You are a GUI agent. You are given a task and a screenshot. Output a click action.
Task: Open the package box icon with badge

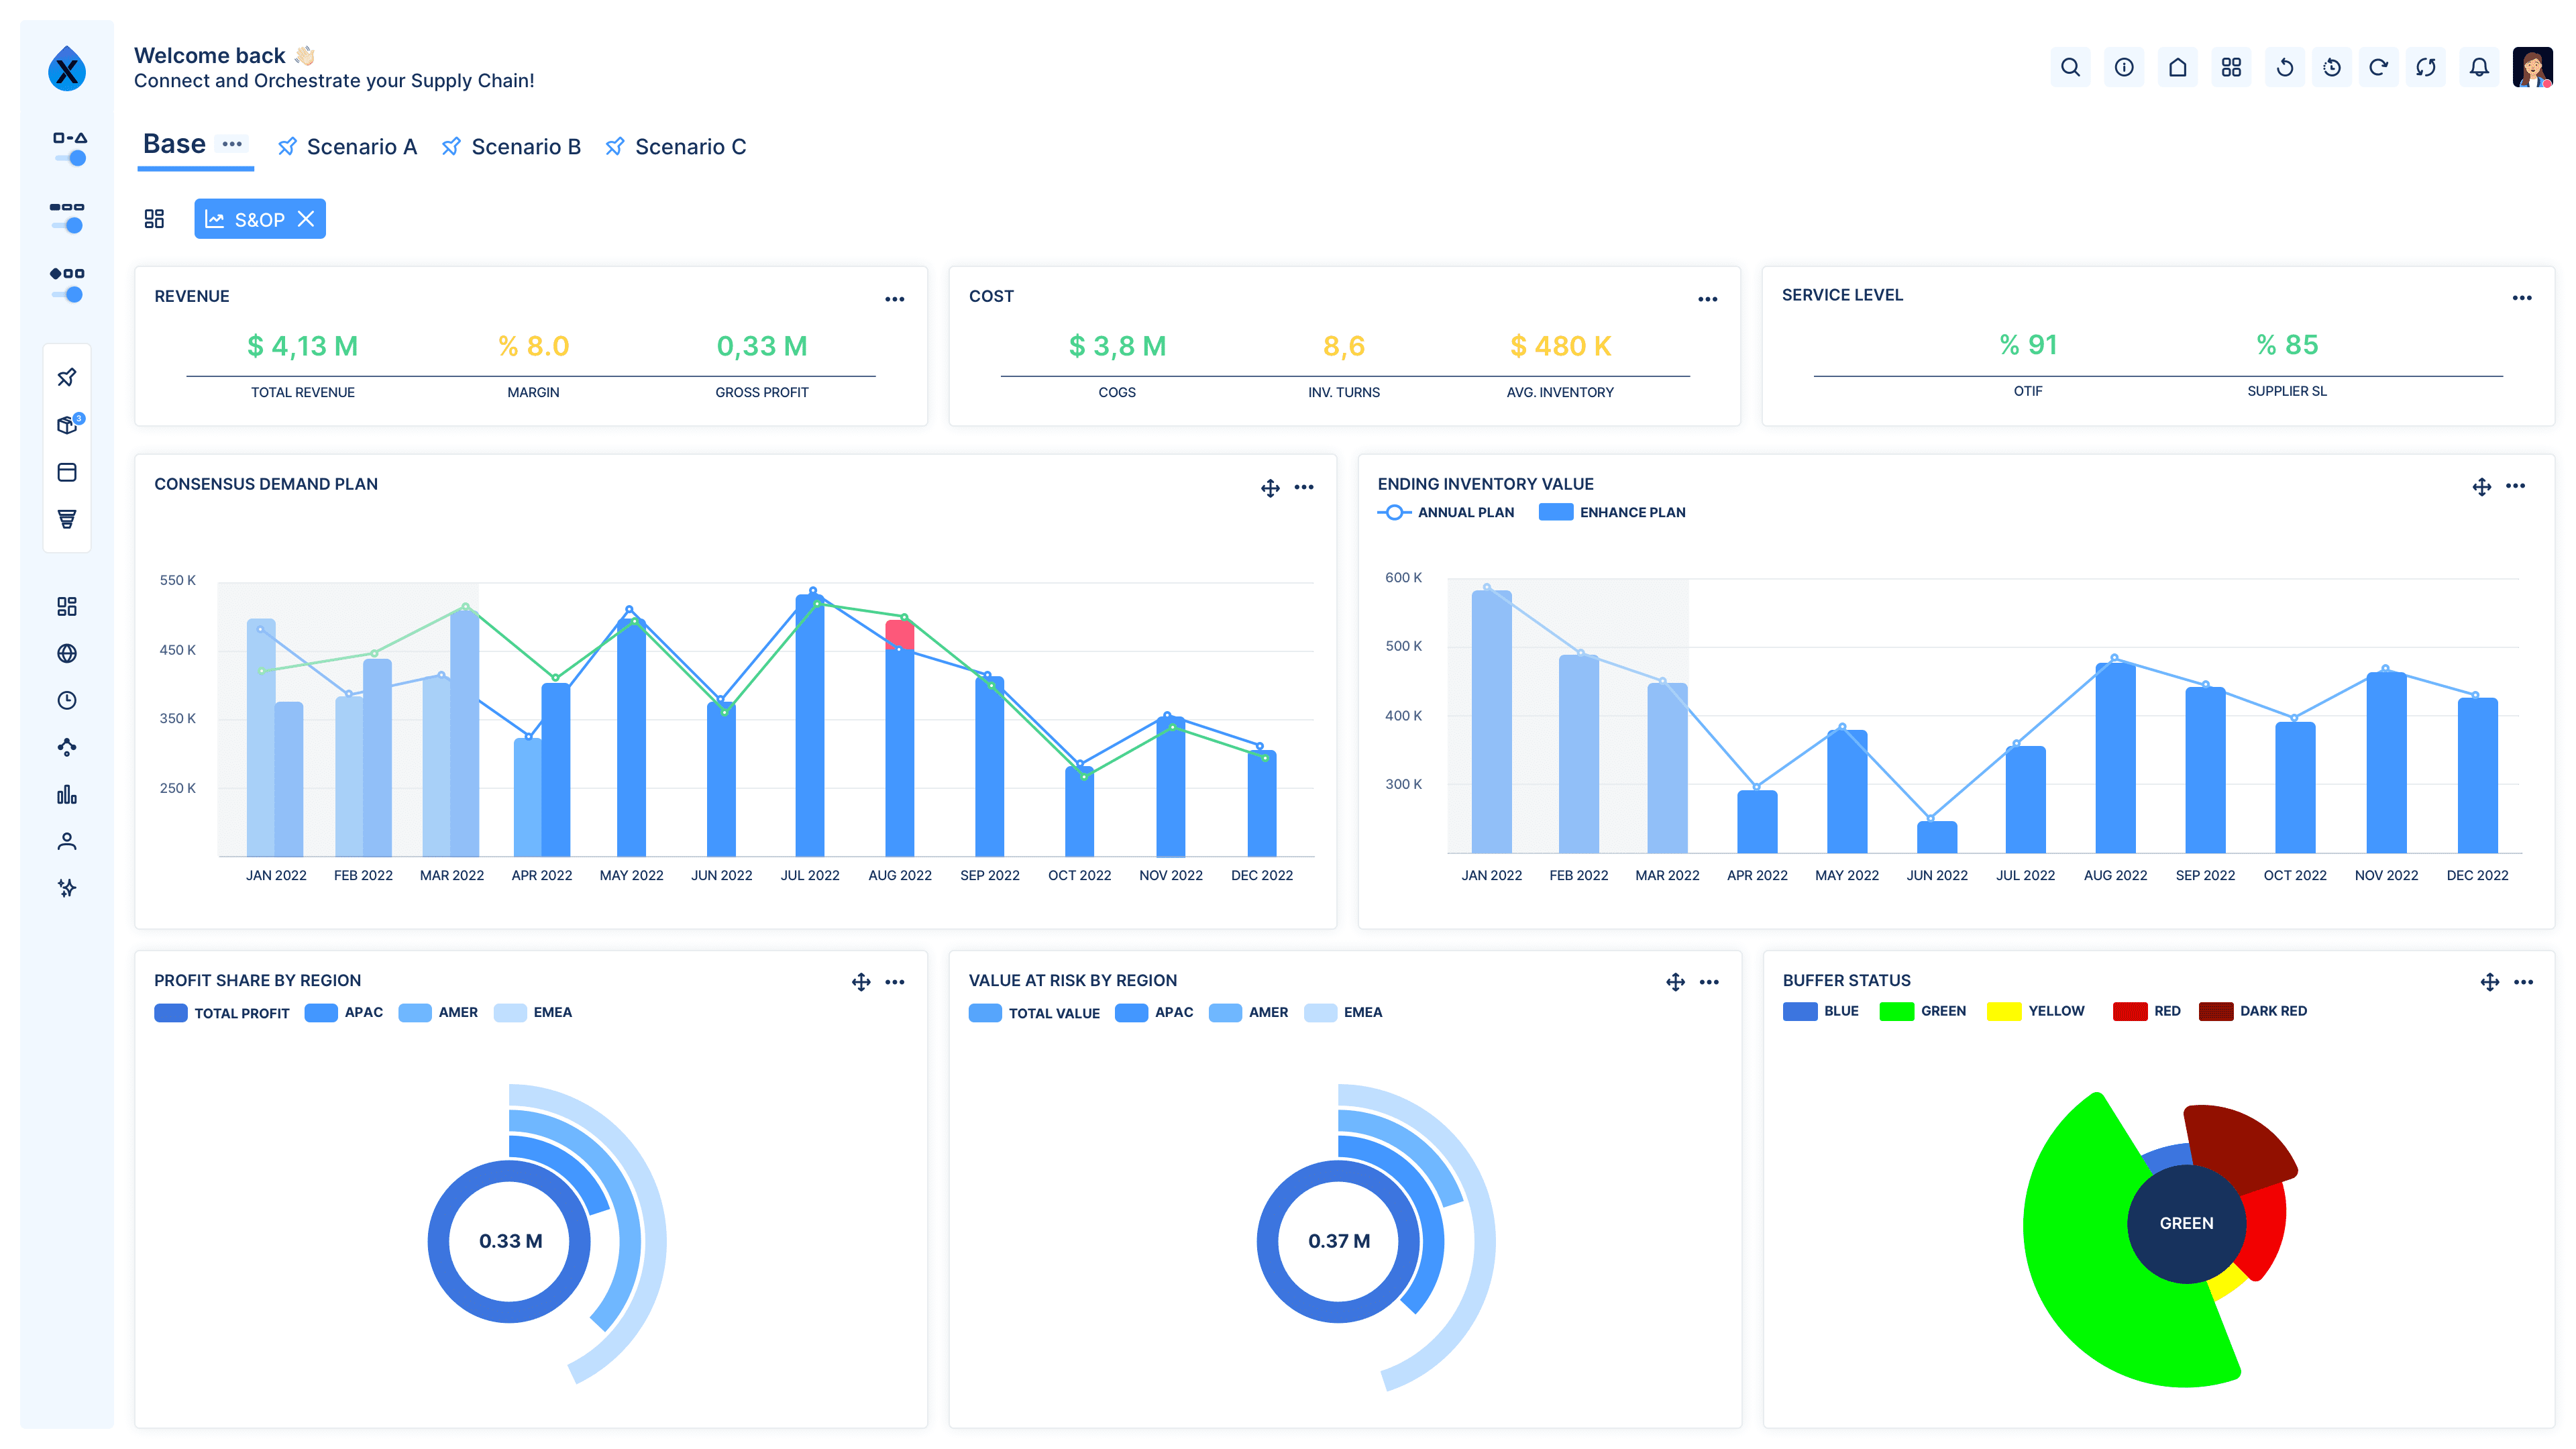pos(67,425)
